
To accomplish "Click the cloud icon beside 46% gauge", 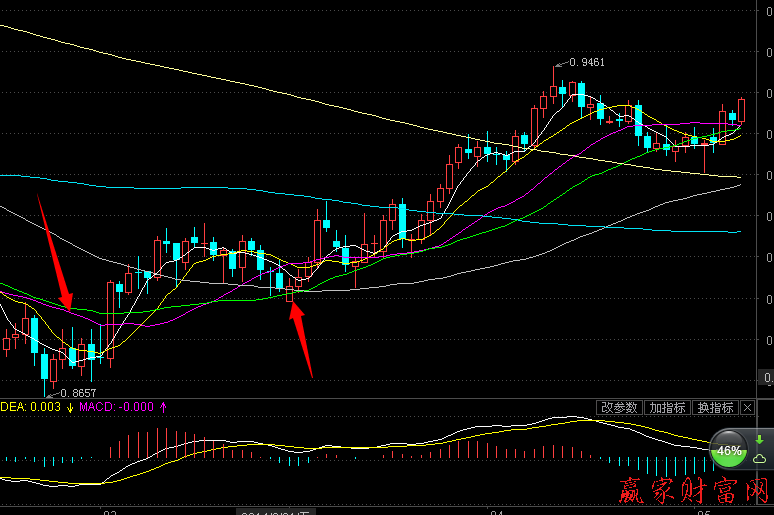I will 760,459.
